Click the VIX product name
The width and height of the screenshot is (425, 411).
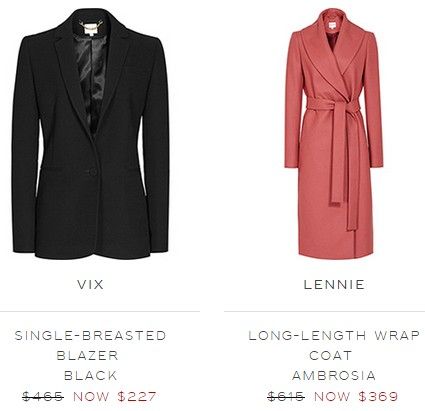[x=91, y=284]
